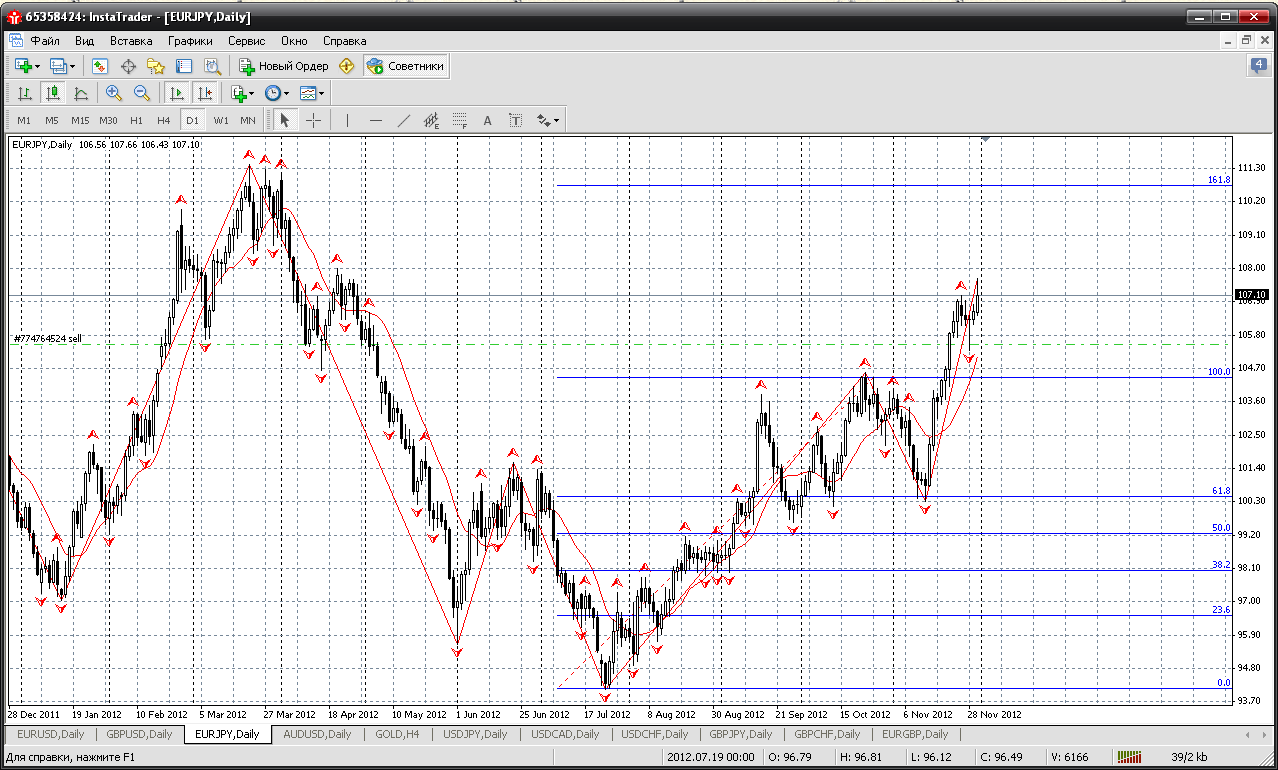The width and height of the screenshot is (1278, 770).
Task: Switch to the GOLD,H4 chart tab
Action: (x=395, y=734)
